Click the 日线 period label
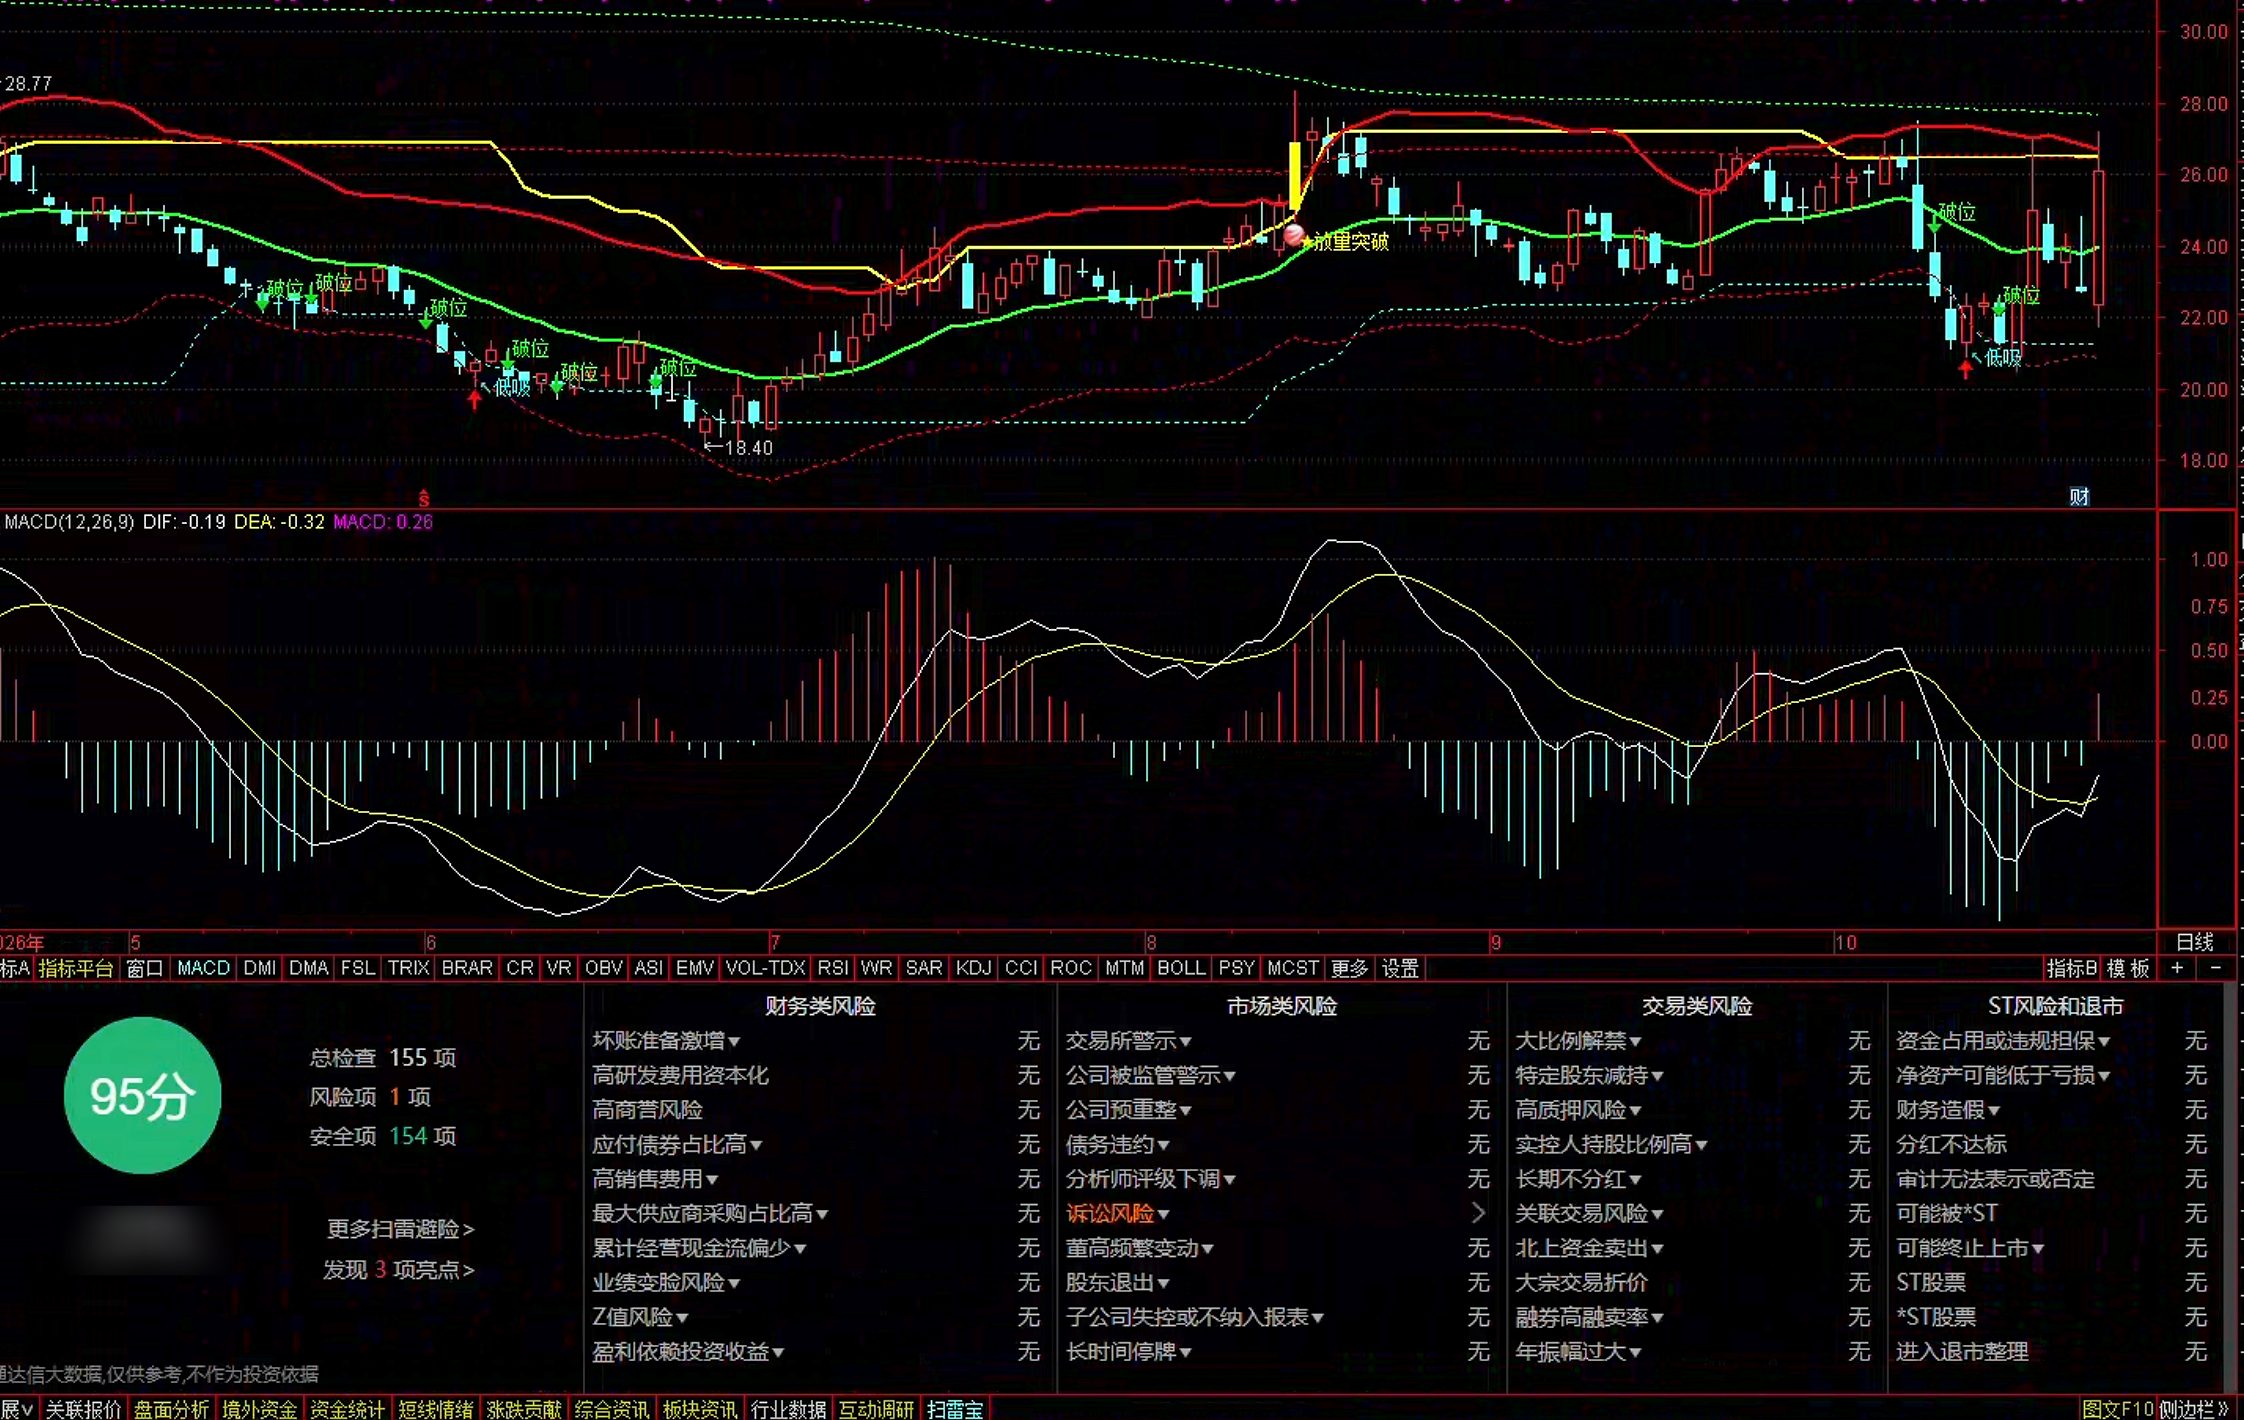Image resolution: width=2244 pixels, height=1420 pixels. (x=2195, y=942)
